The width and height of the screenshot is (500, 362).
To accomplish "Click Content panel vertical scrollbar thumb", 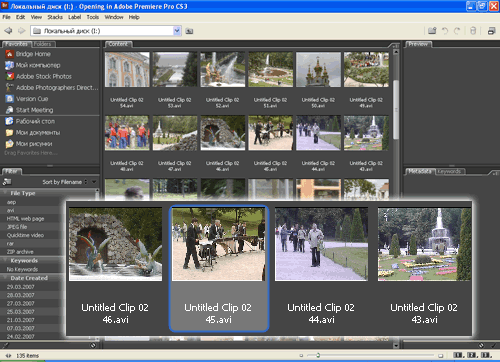I will point(396,110).
